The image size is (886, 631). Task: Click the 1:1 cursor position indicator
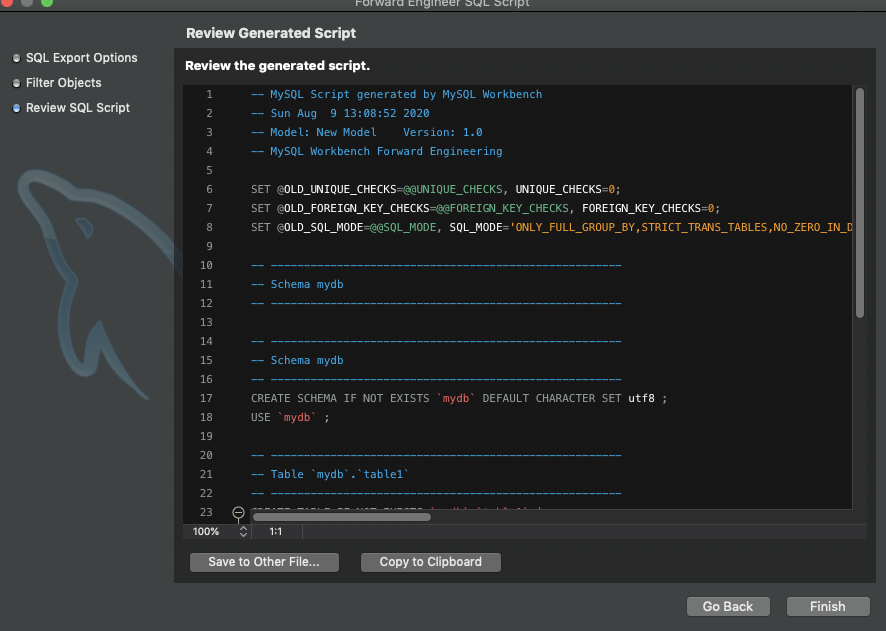point(276,532)
